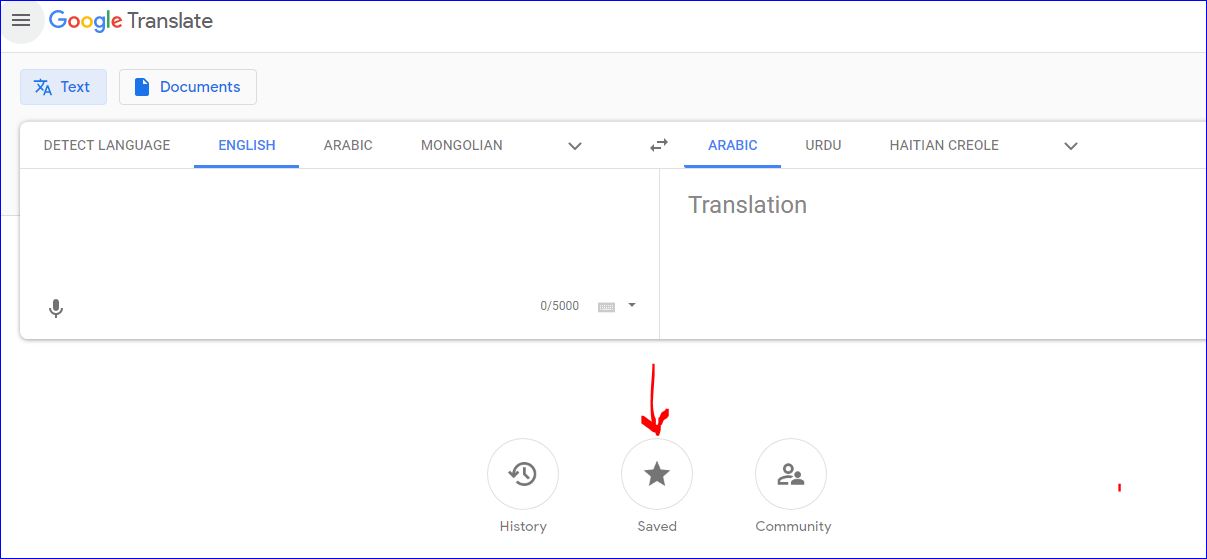Select the Text translation mode button
1207x559 pixels.
(63, 87)
